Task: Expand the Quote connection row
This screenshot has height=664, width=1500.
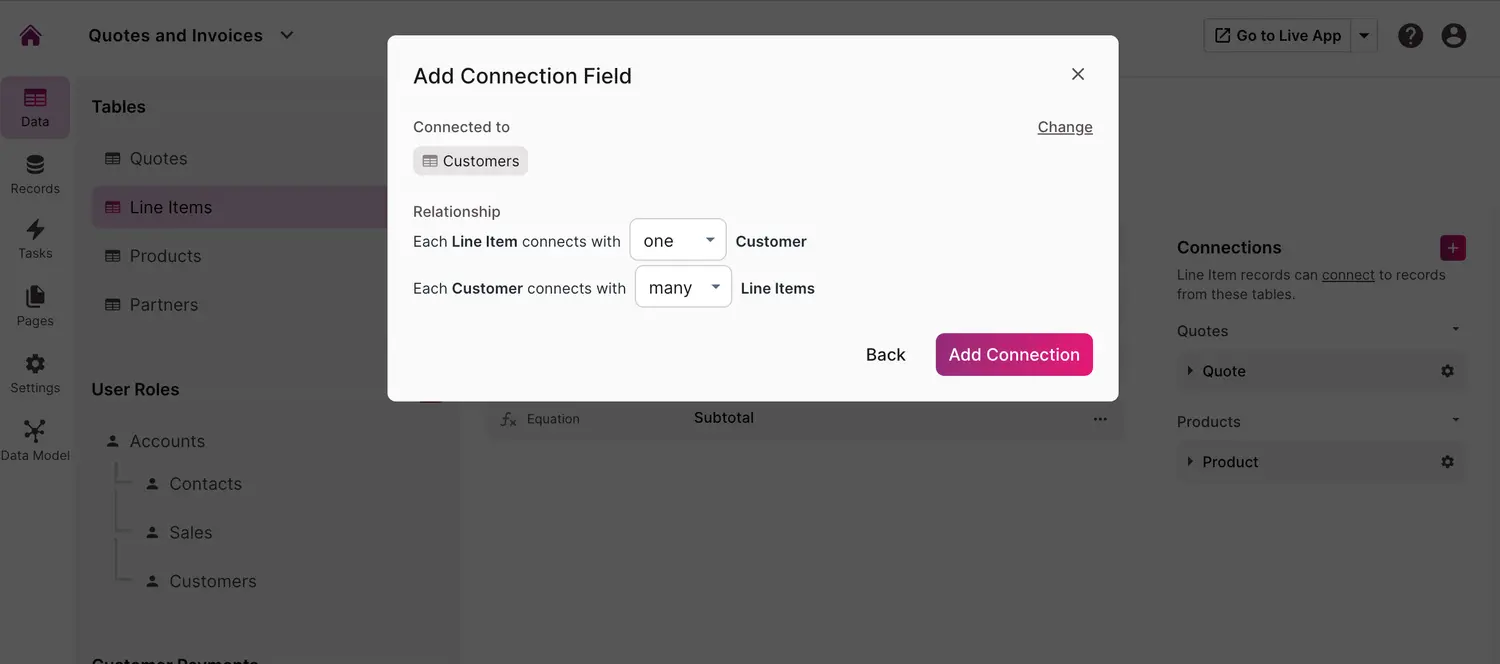Action: (x=1190, y=371)
